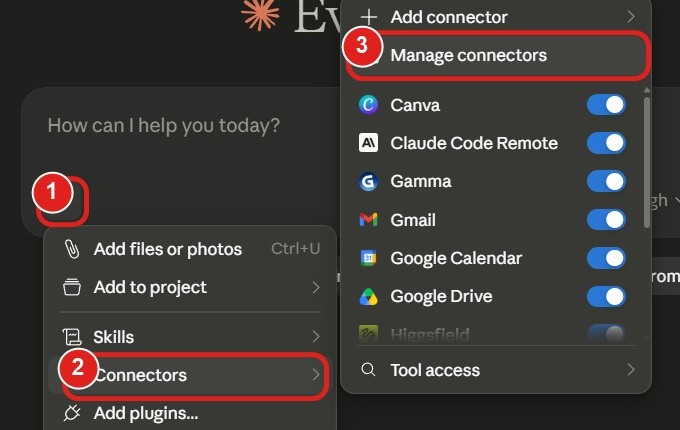680x430 pixels.
Task: Toggle off Google Drive connector
Action: (x=606, y=296)
